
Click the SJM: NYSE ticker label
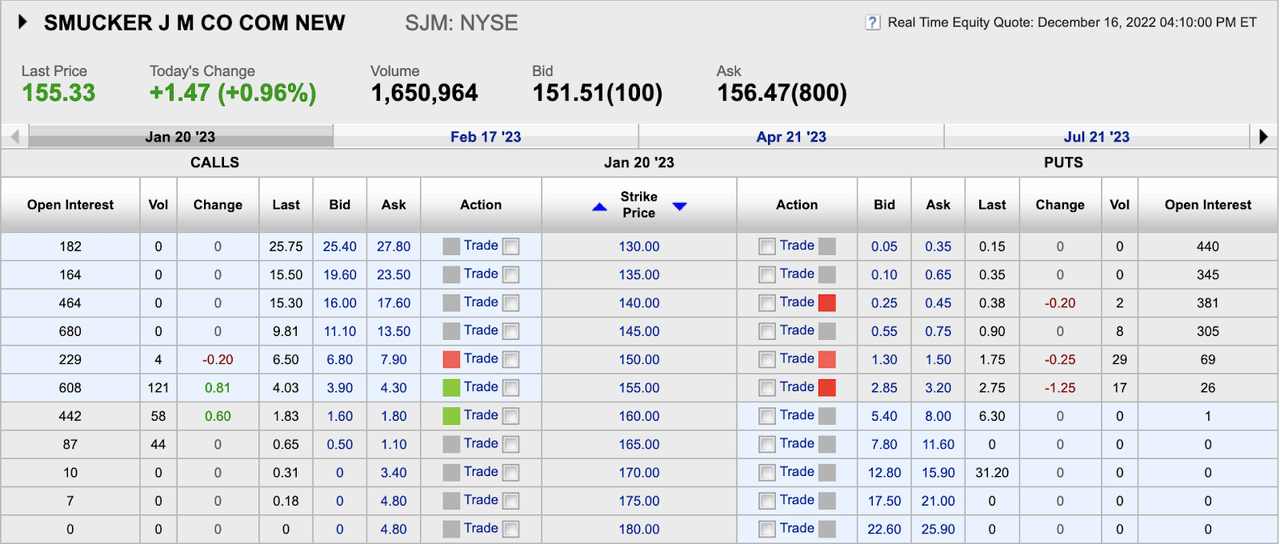pos(462,22)
